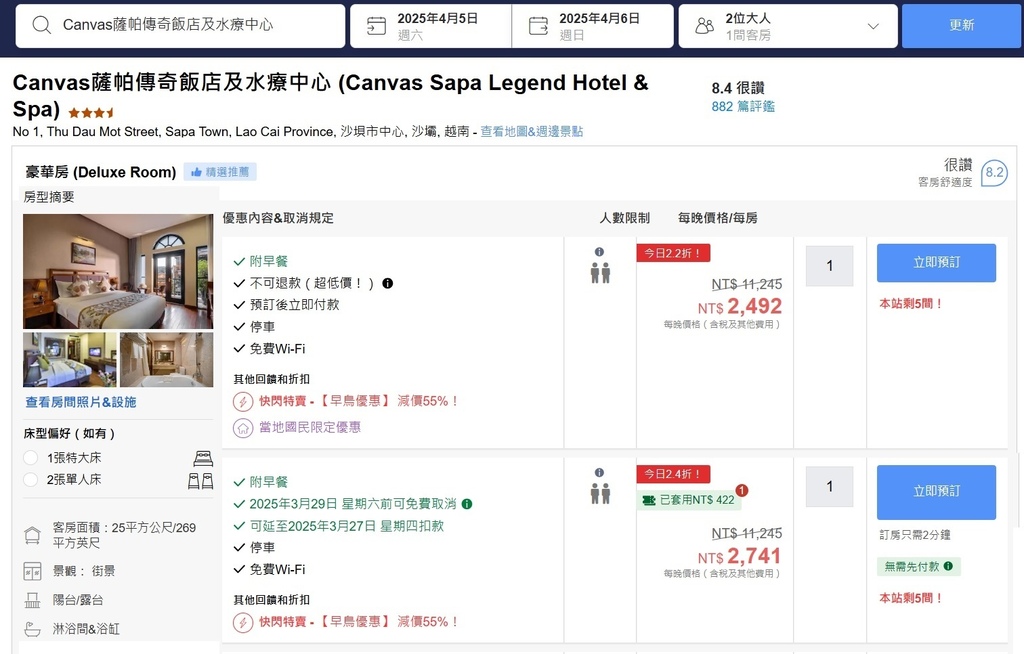Viewport: 1024px width, 654px height.
Task: Select the 2張單人床 bed option
Action: [30, 480]
